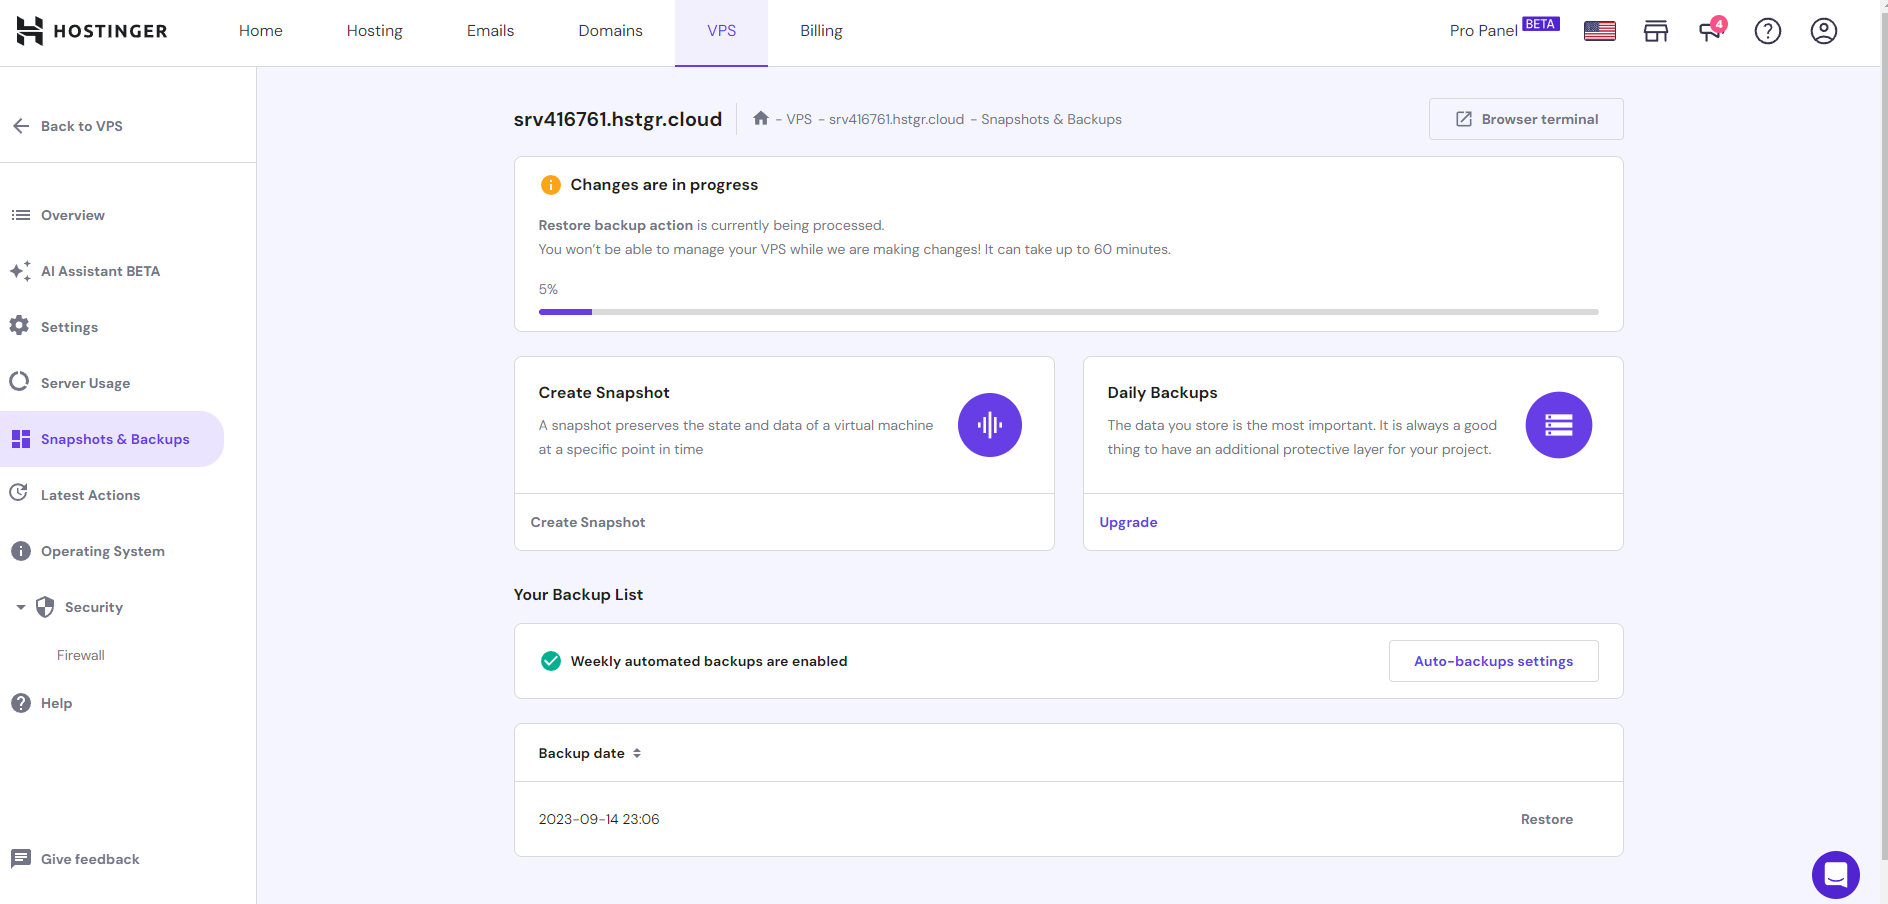Open the Billing tab

[822, 31]
